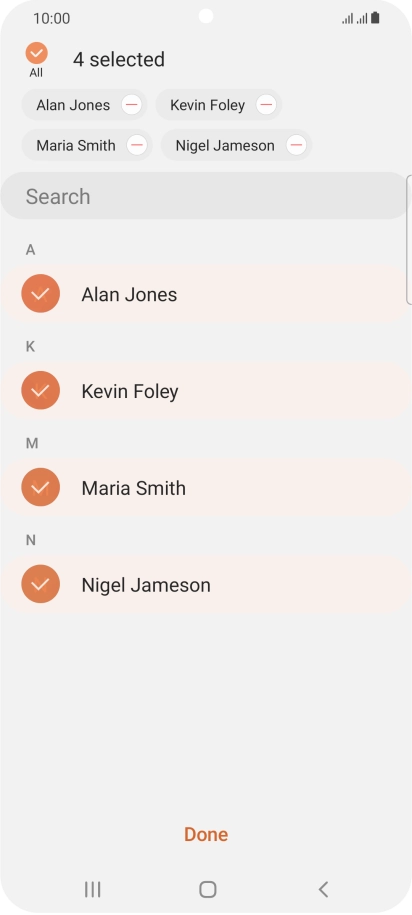The height and width of the screenshot is (915, 412).
Task: Tap the Nigel Jameson contact name
Action: tap(146, 585)
